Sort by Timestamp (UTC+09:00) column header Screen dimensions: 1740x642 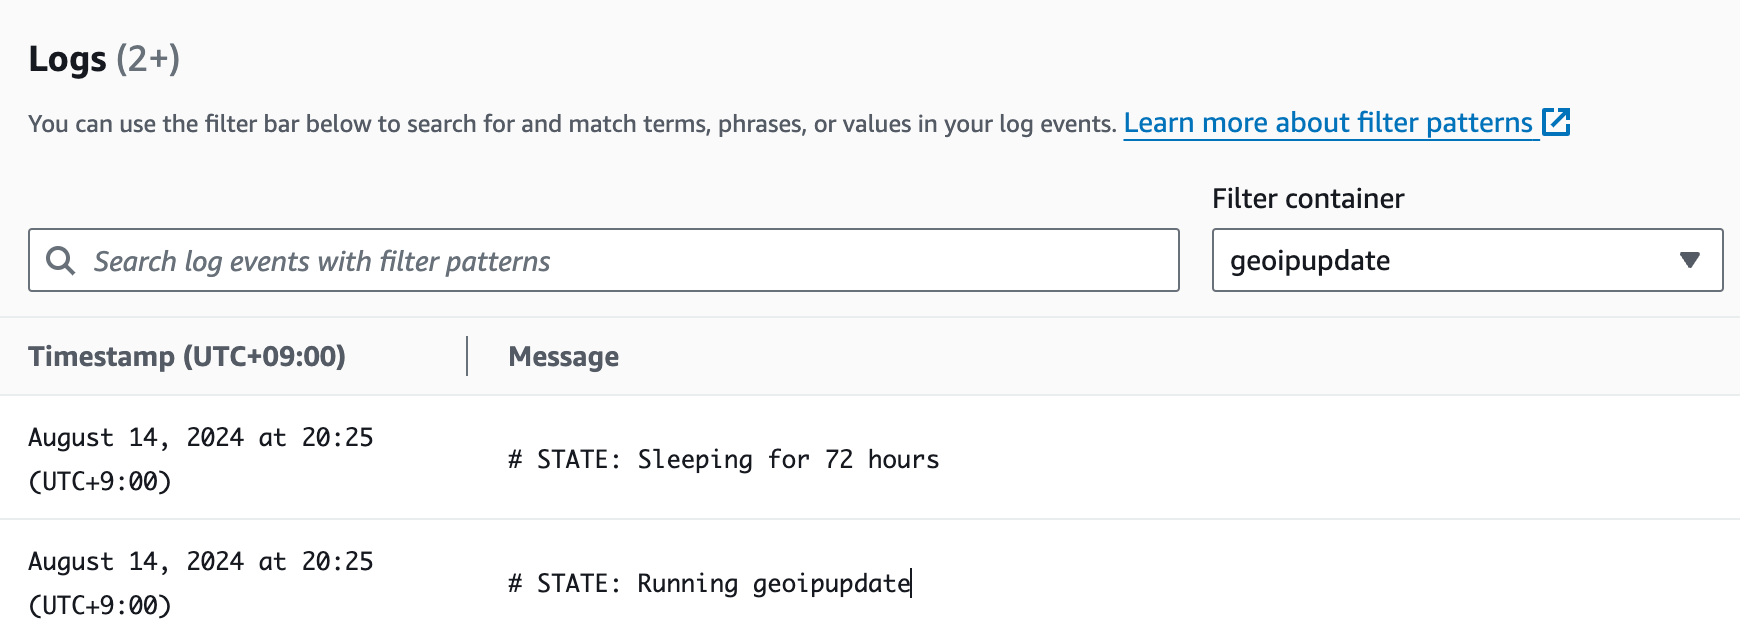point(187,356)
